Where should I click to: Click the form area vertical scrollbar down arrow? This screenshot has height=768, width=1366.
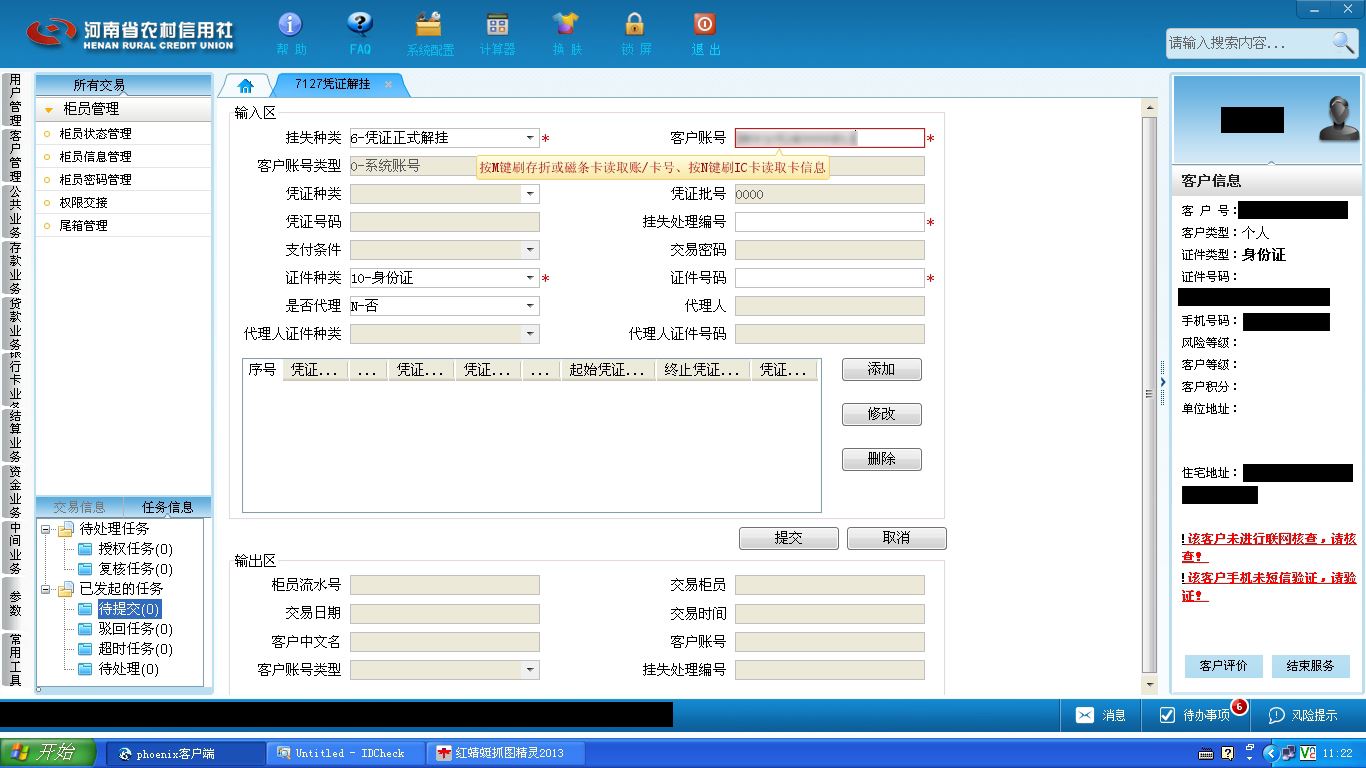click(1149, 685)
